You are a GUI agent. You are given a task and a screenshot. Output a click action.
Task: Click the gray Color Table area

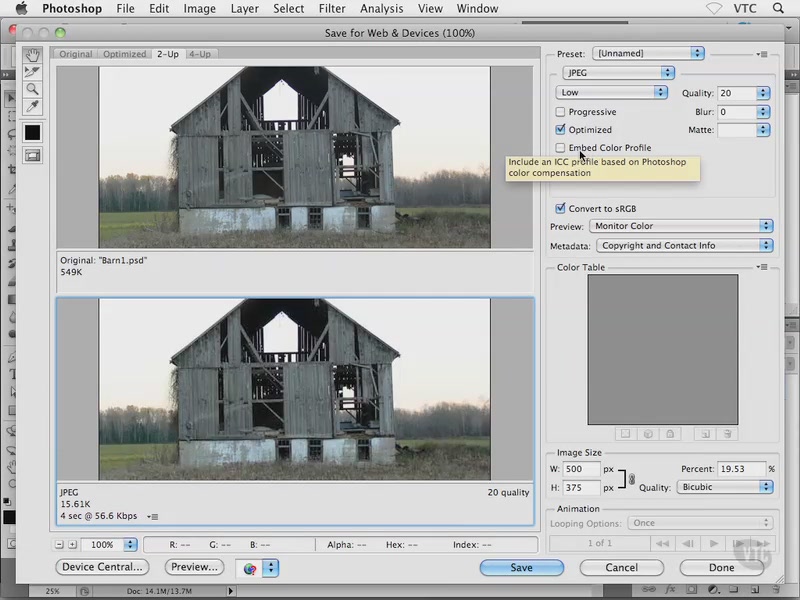coord(663,349)
